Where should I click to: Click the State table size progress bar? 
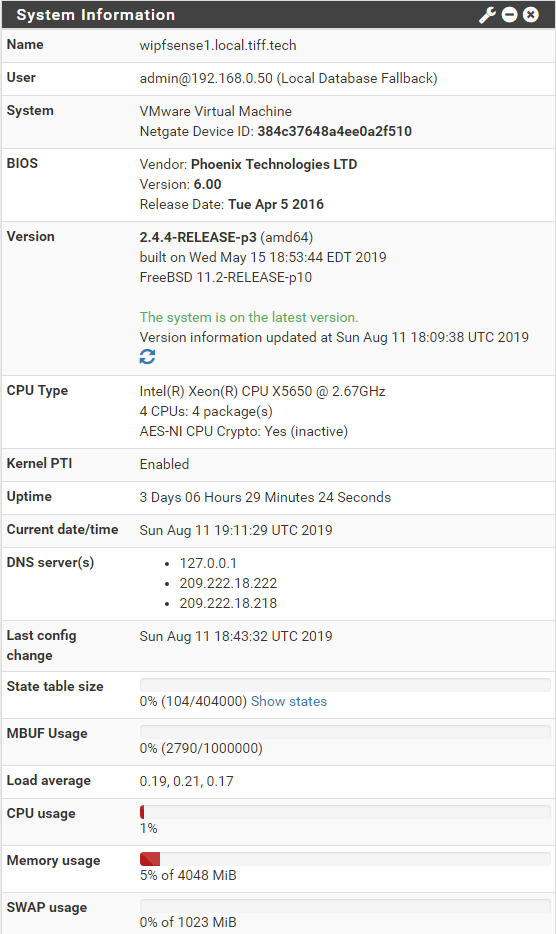[345, 684]
